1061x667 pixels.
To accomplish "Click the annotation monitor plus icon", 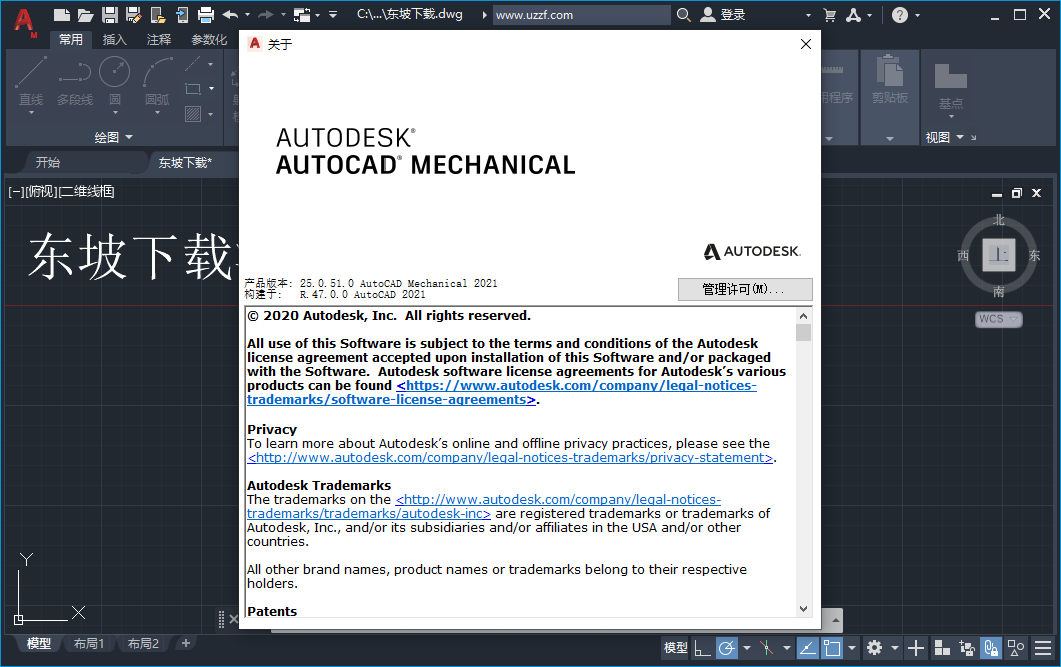I will point(916,648).
